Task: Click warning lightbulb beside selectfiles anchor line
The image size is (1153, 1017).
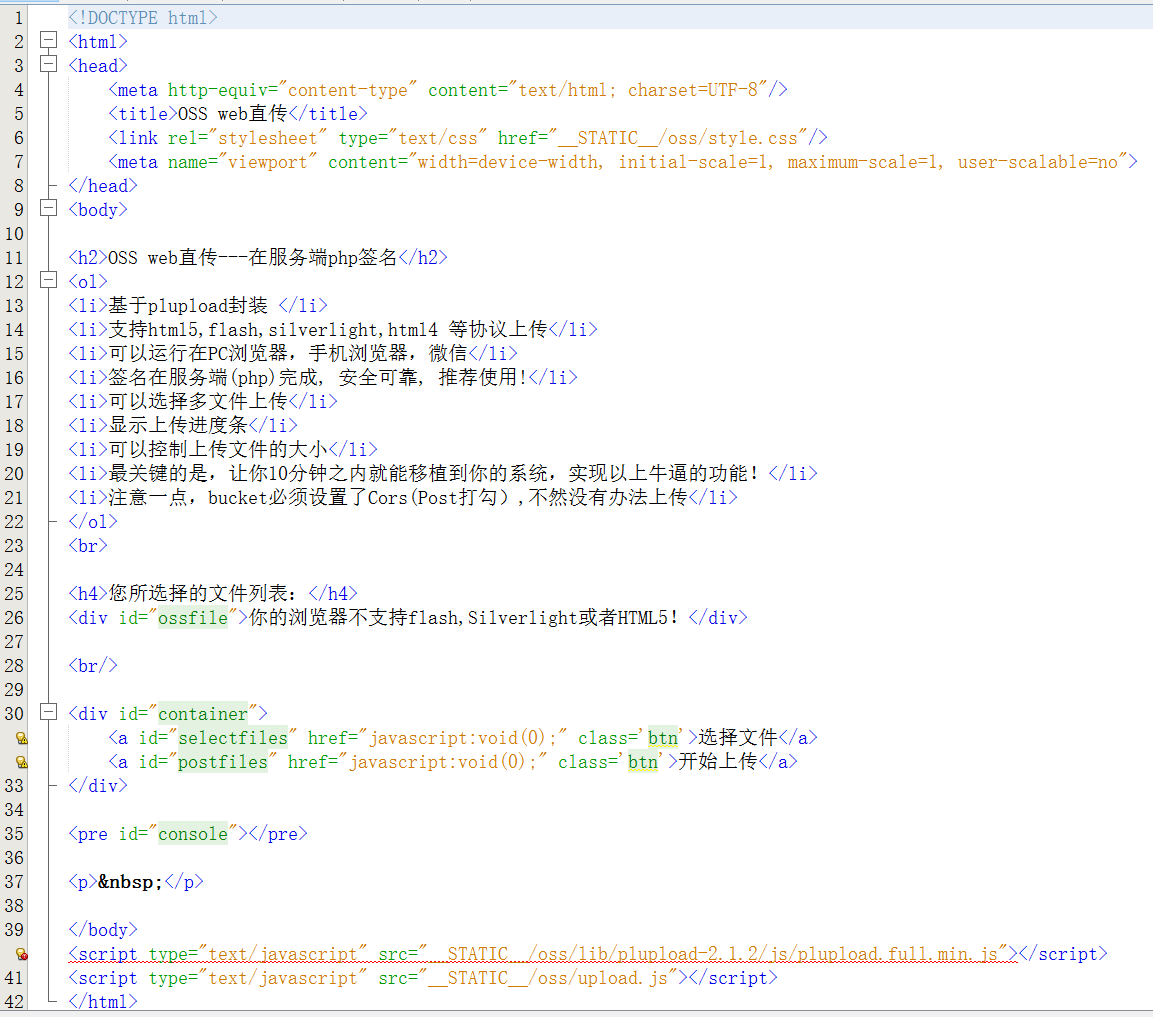Action: 21,739
